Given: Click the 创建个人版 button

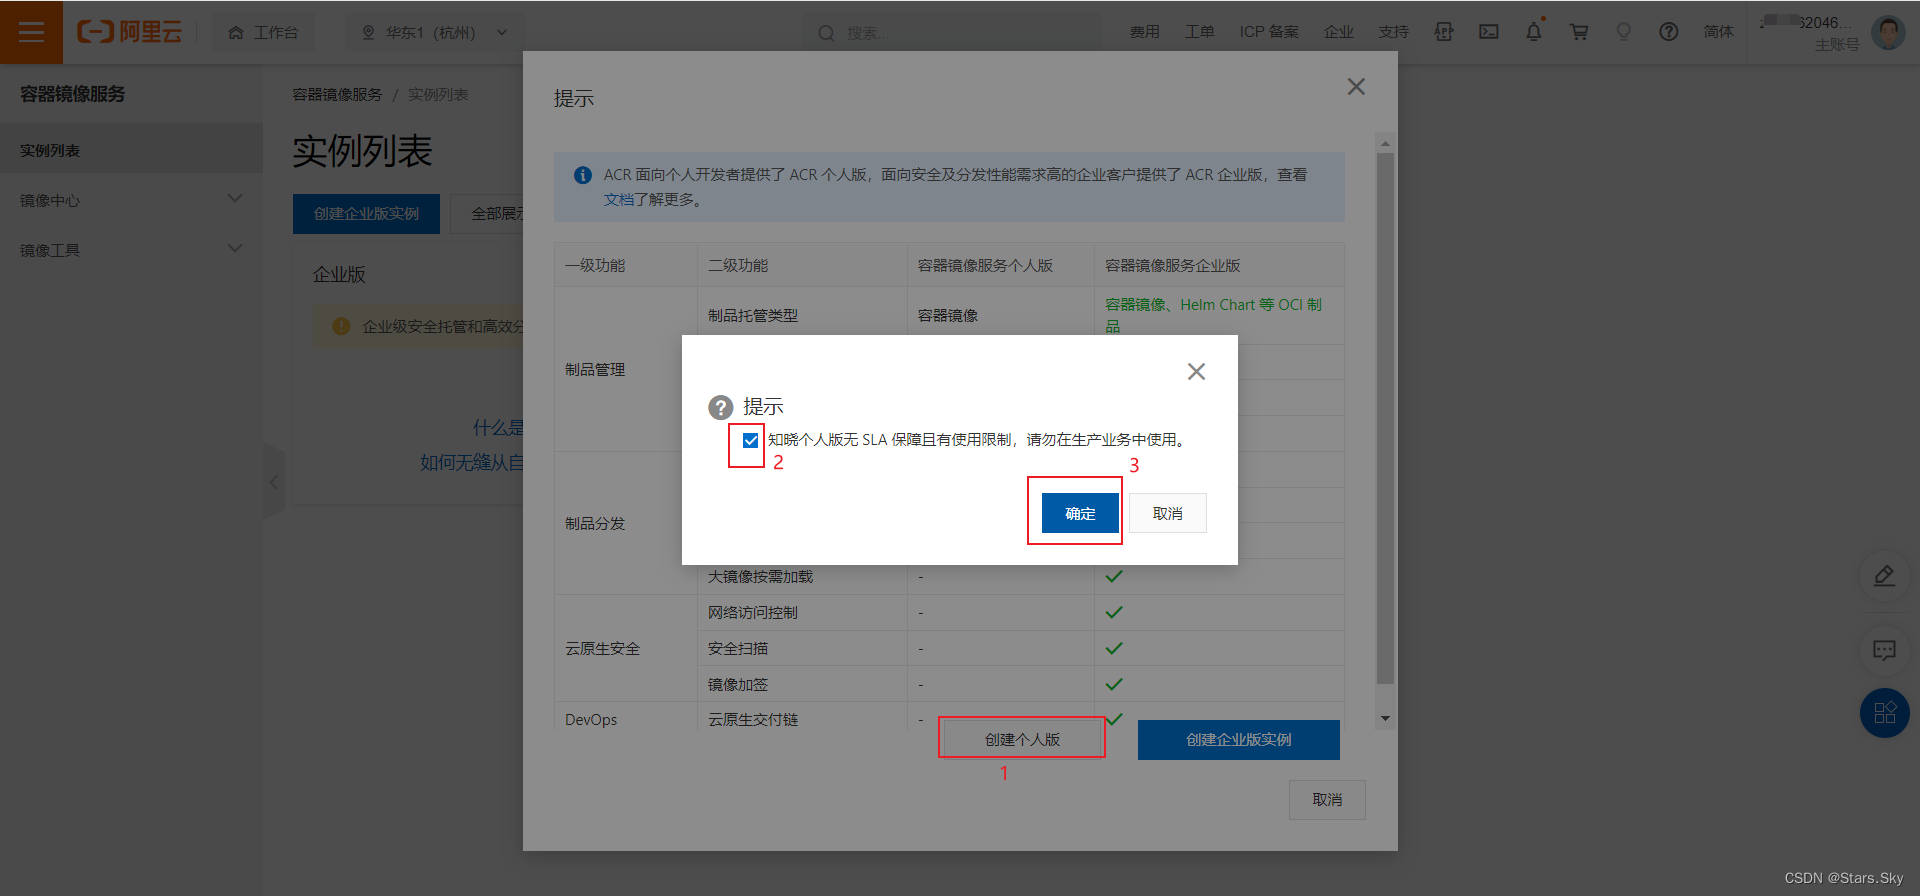Looking at the screenshot, I should tap(1022, 739).
